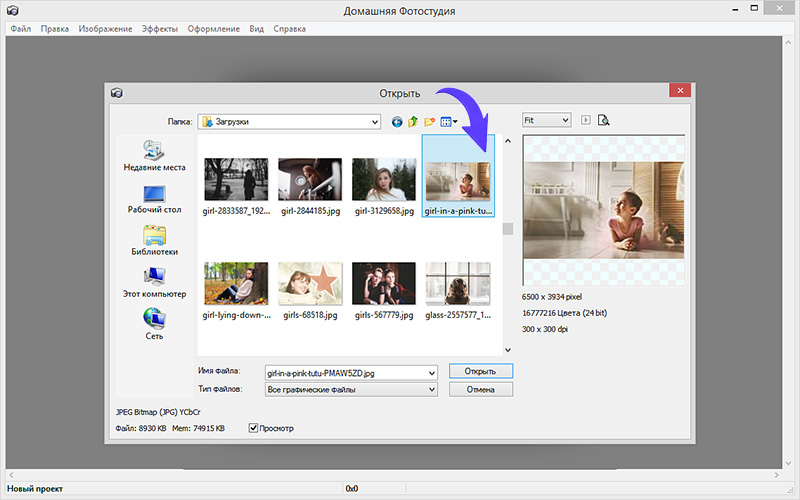Open Сеть network location
The width and height of the screenshot is (800, 500).
pyautogui.click(x=154, y=325)
